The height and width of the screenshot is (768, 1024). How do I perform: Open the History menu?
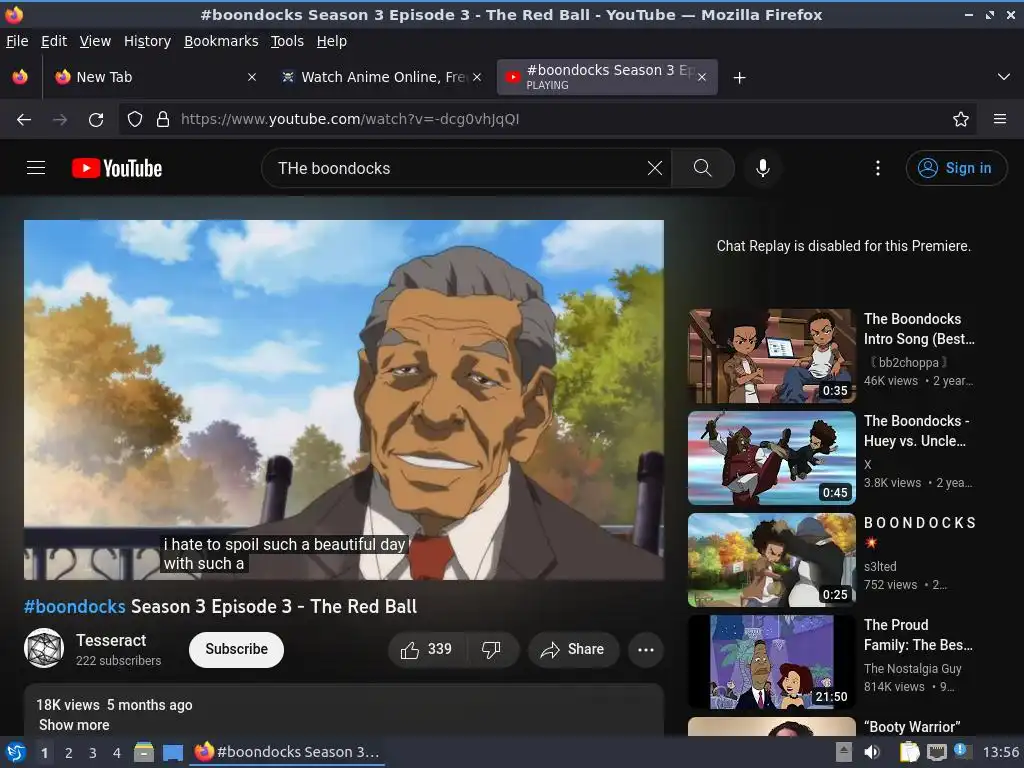[147, 41]
